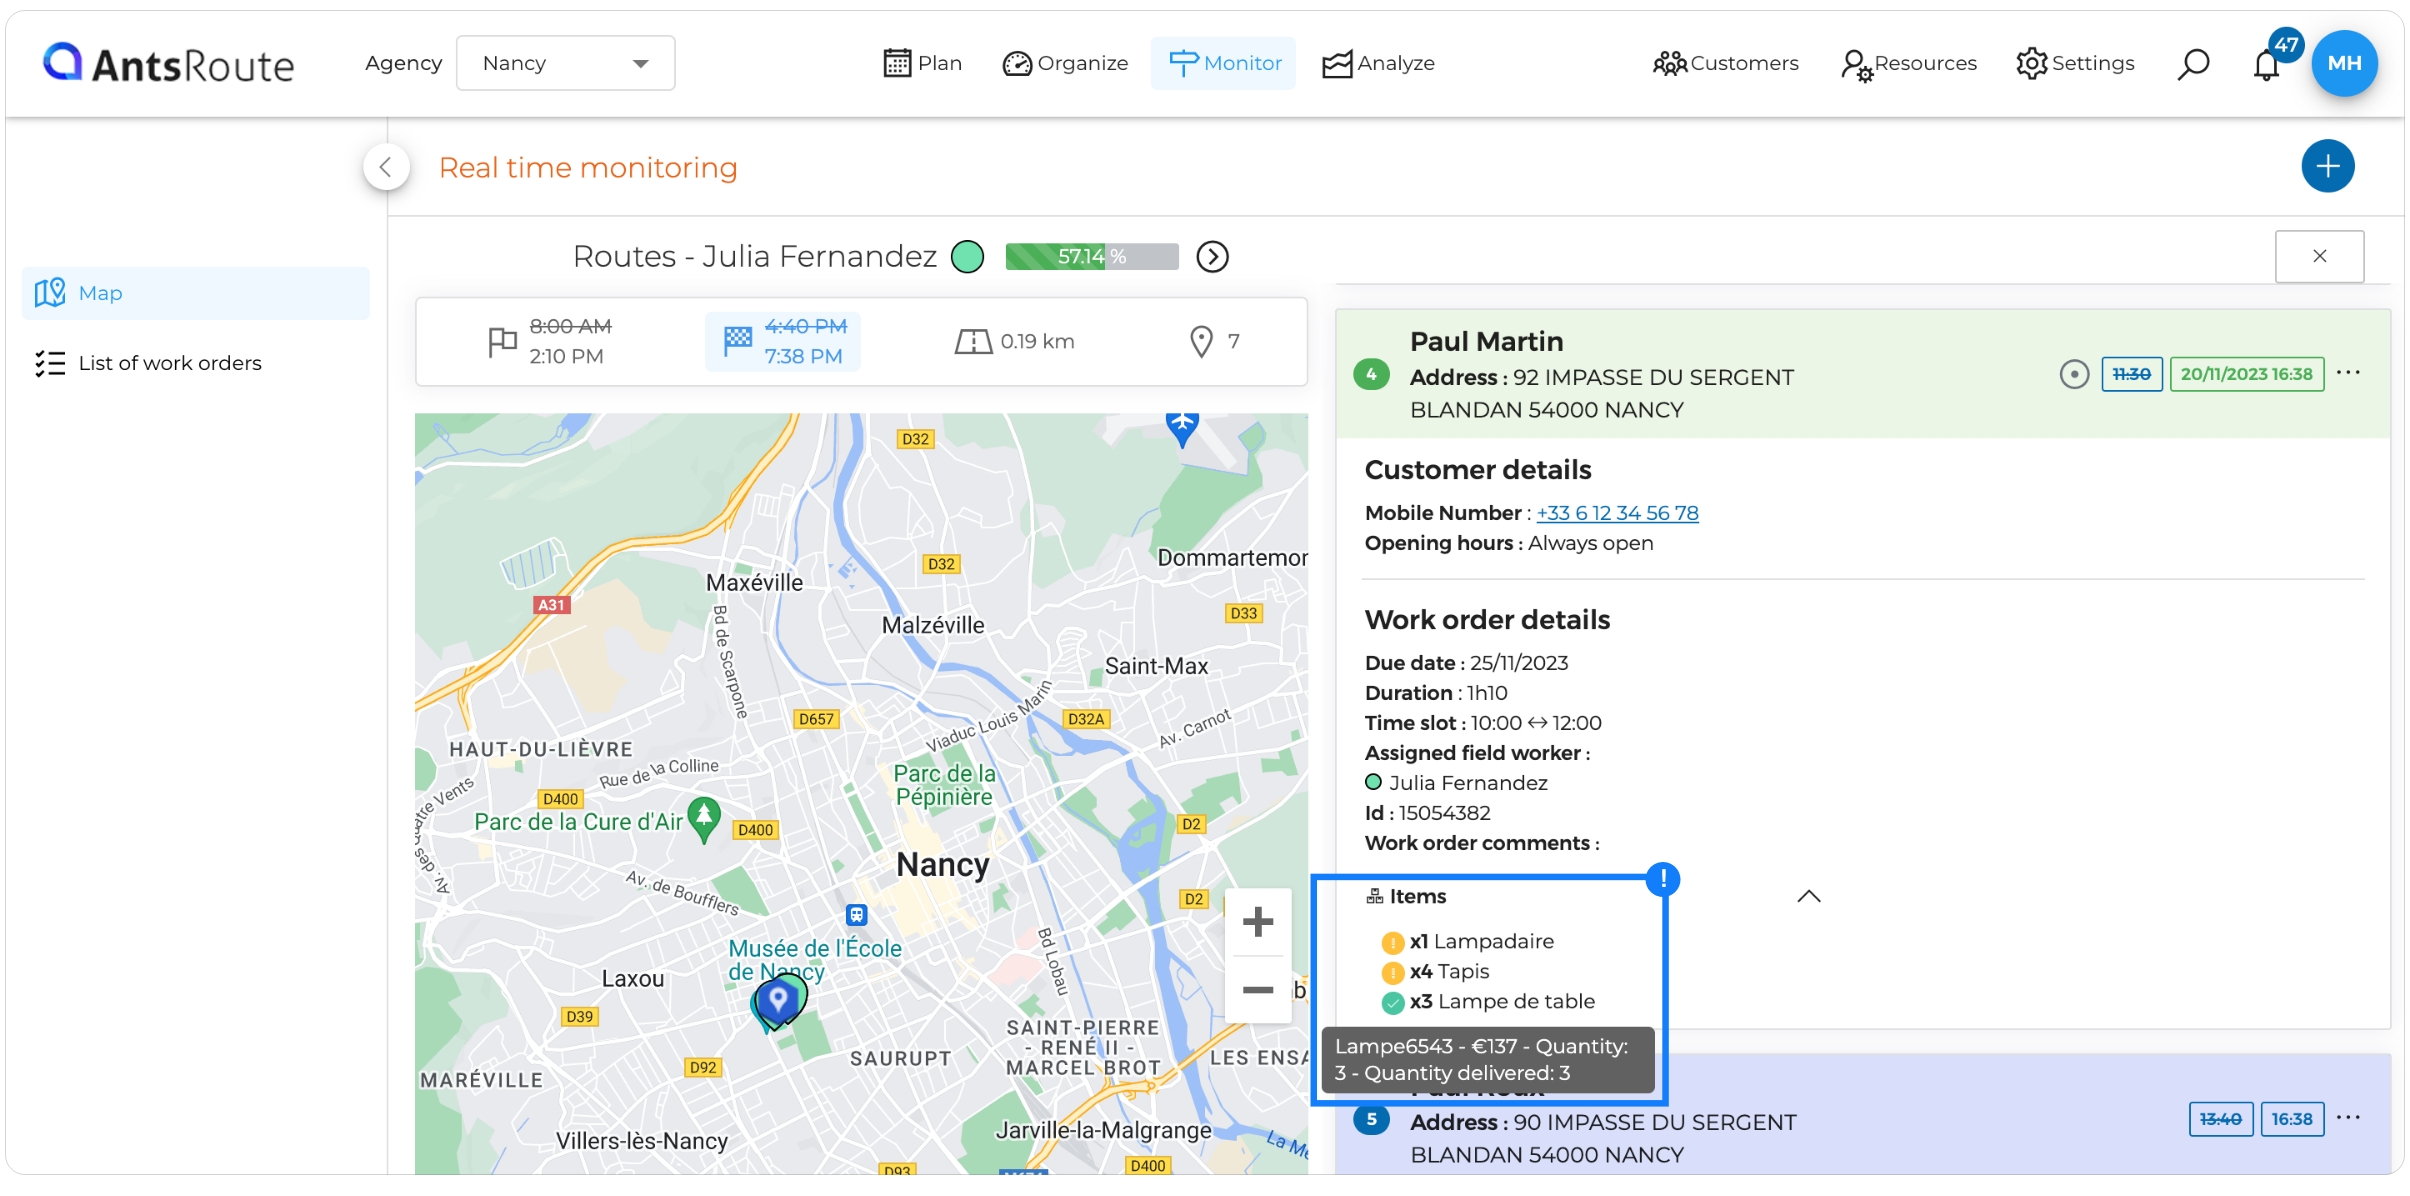This screenshot has width=2410, height=1196.
Task: Zoom in on the map
Action: pos(1257,922)
